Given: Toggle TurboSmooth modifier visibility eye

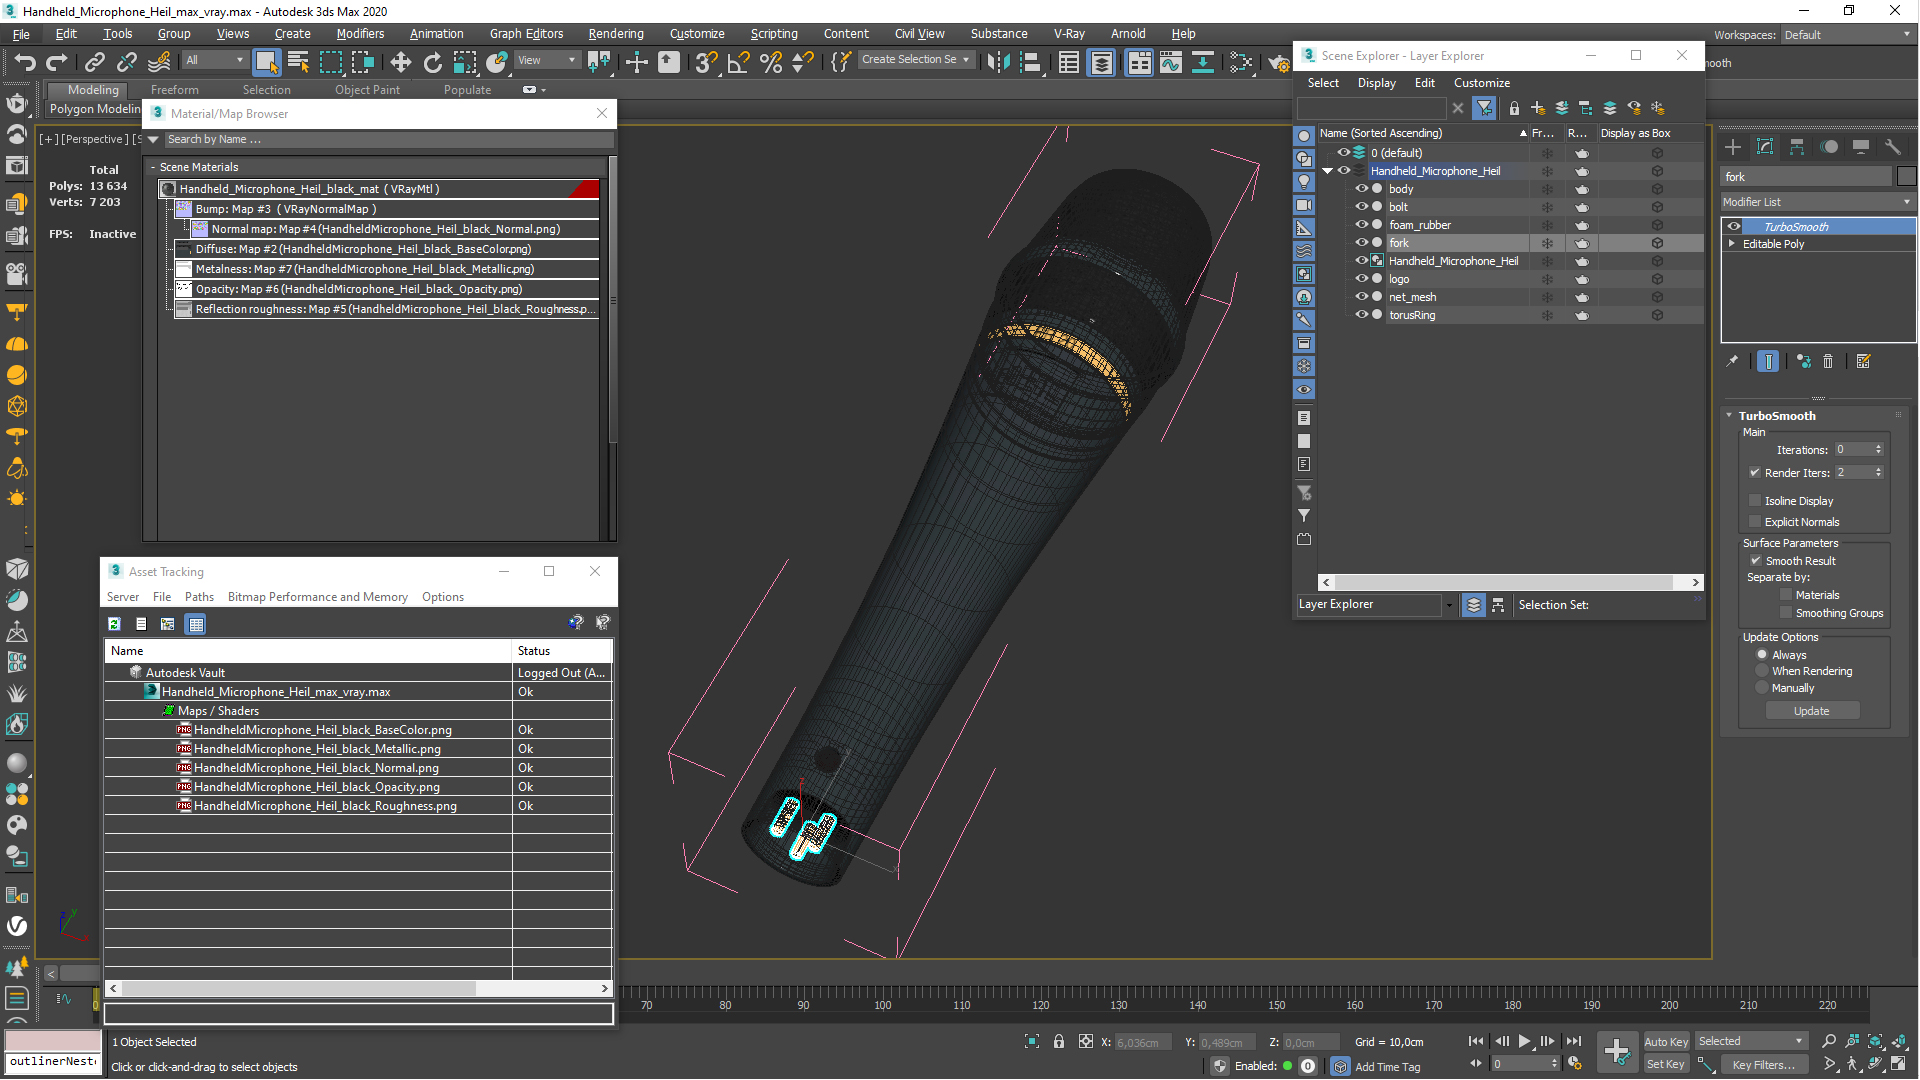Looking at the screenshot, I should (1734, 227).
